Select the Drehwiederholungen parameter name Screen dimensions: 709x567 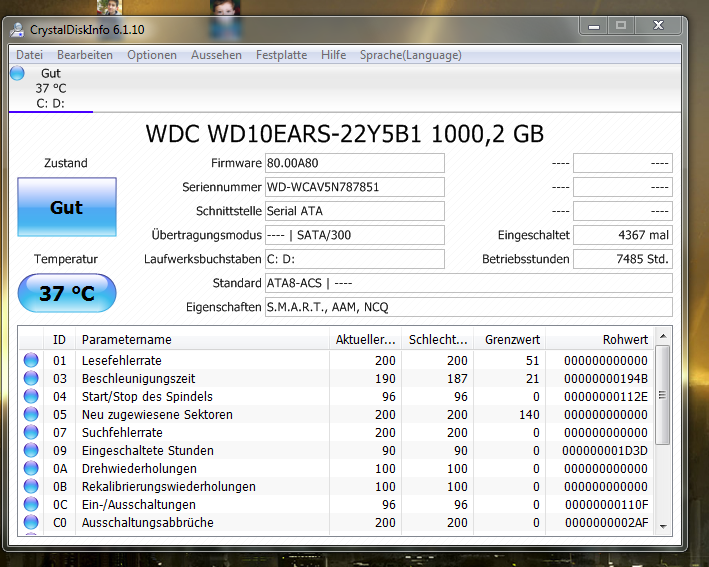(139, 469)
